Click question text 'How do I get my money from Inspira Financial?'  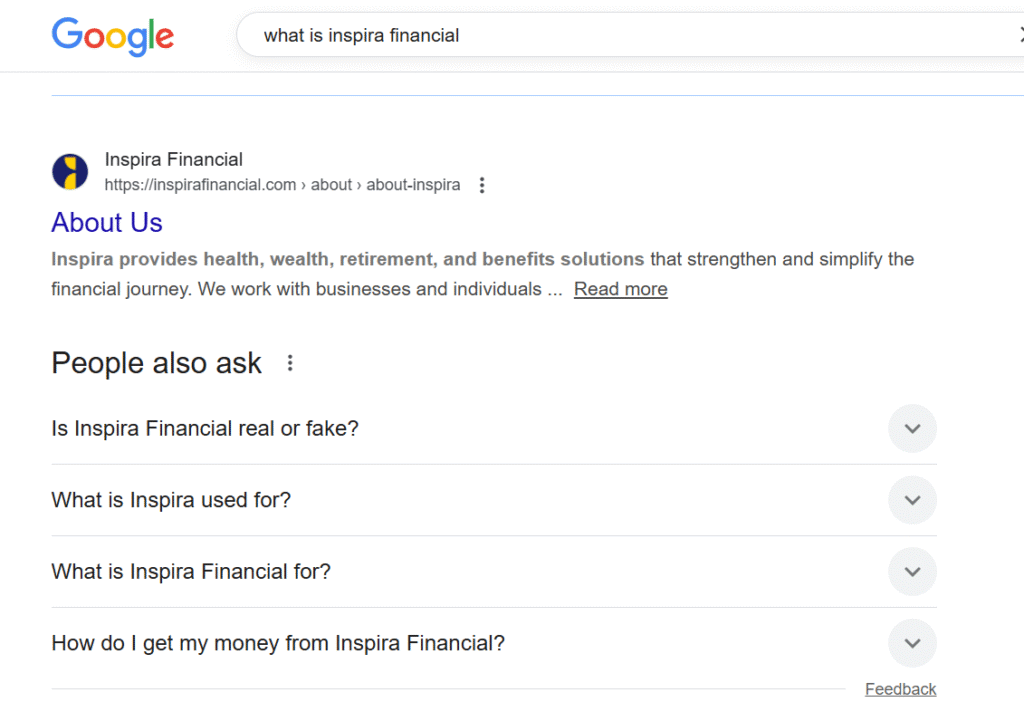(278, 643)
